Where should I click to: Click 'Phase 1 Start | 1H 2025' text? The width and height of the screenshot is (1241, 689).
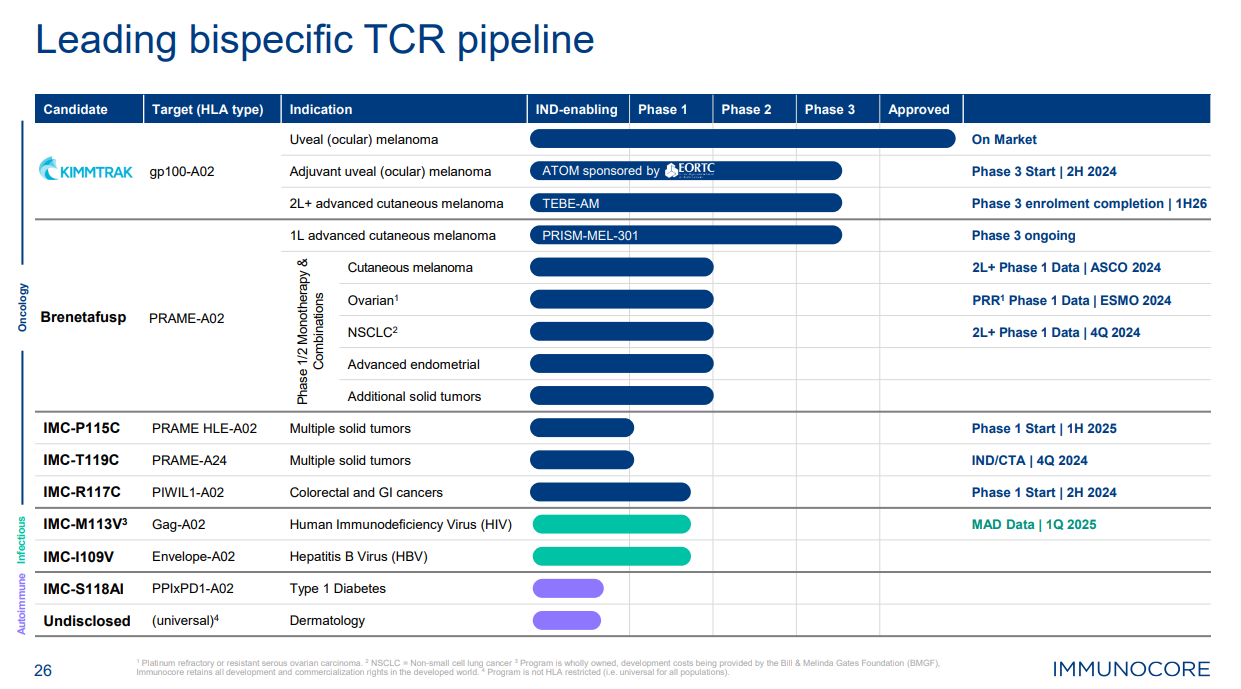click(1044, 428)
